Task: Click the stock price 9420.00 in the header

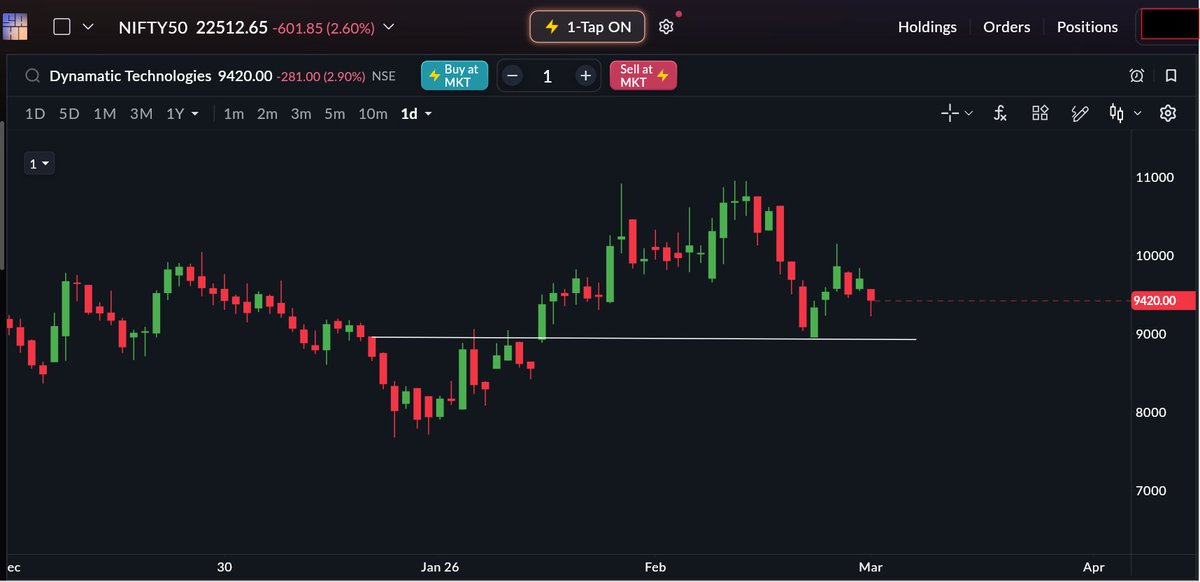Action: pyautogui.click(x=245, y=76)
